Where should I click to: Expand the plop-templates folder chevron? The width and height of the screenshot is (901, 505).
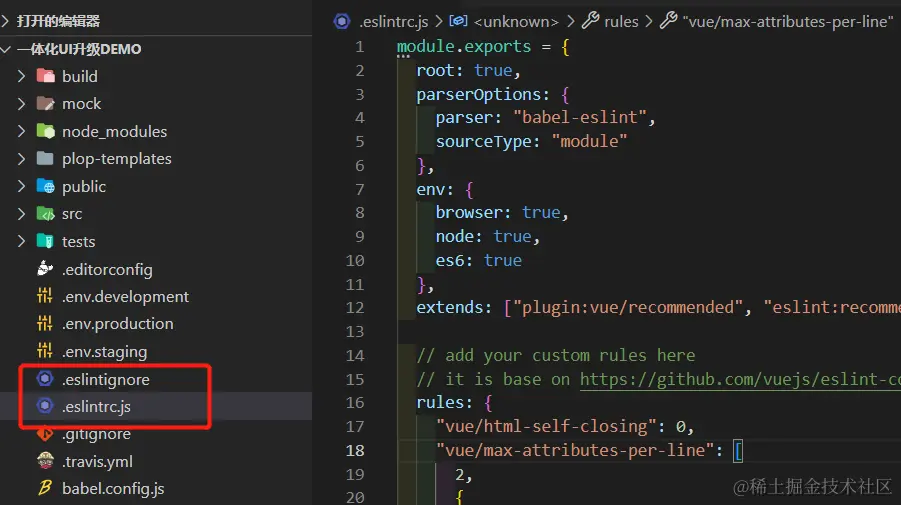(x=21, y=159)
